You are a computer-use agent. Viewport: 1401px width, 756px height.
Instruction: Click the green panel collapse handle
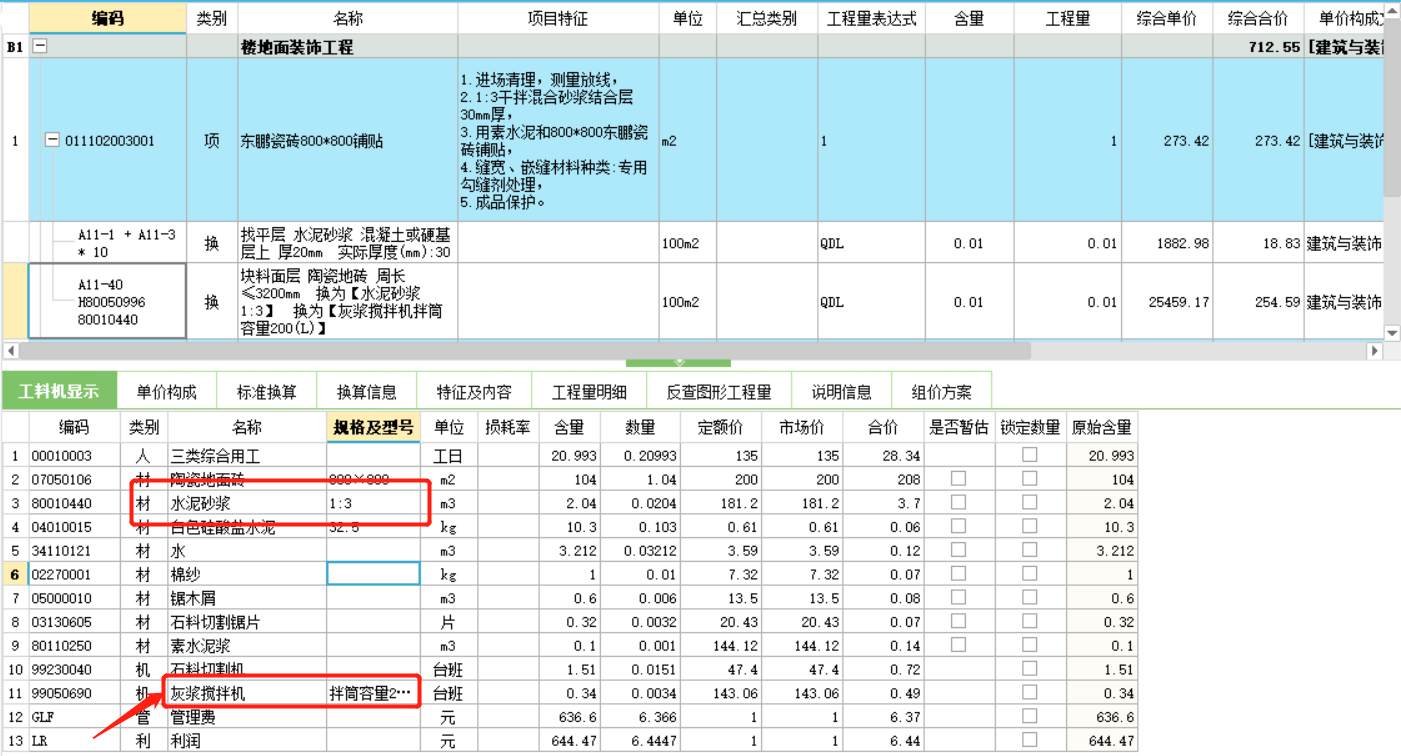pos(679,362)
